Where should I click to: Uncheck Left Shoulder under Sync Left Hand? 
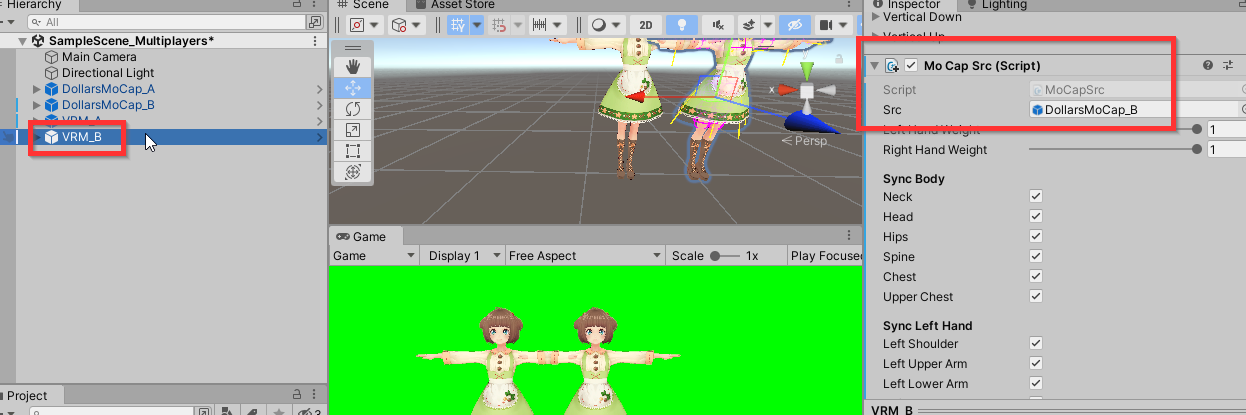coord(1036,344)
